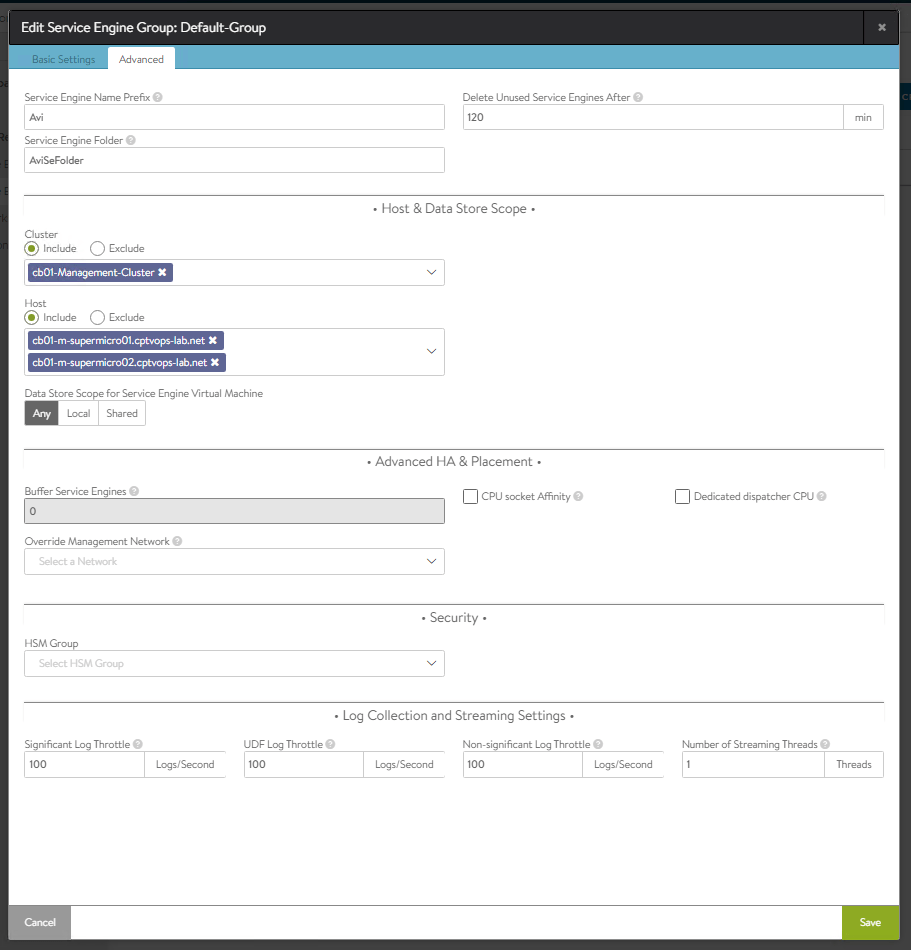Remove cb01-m-supermicro01 host tag via X icon
911x950 pixels.
click(213, 341)
